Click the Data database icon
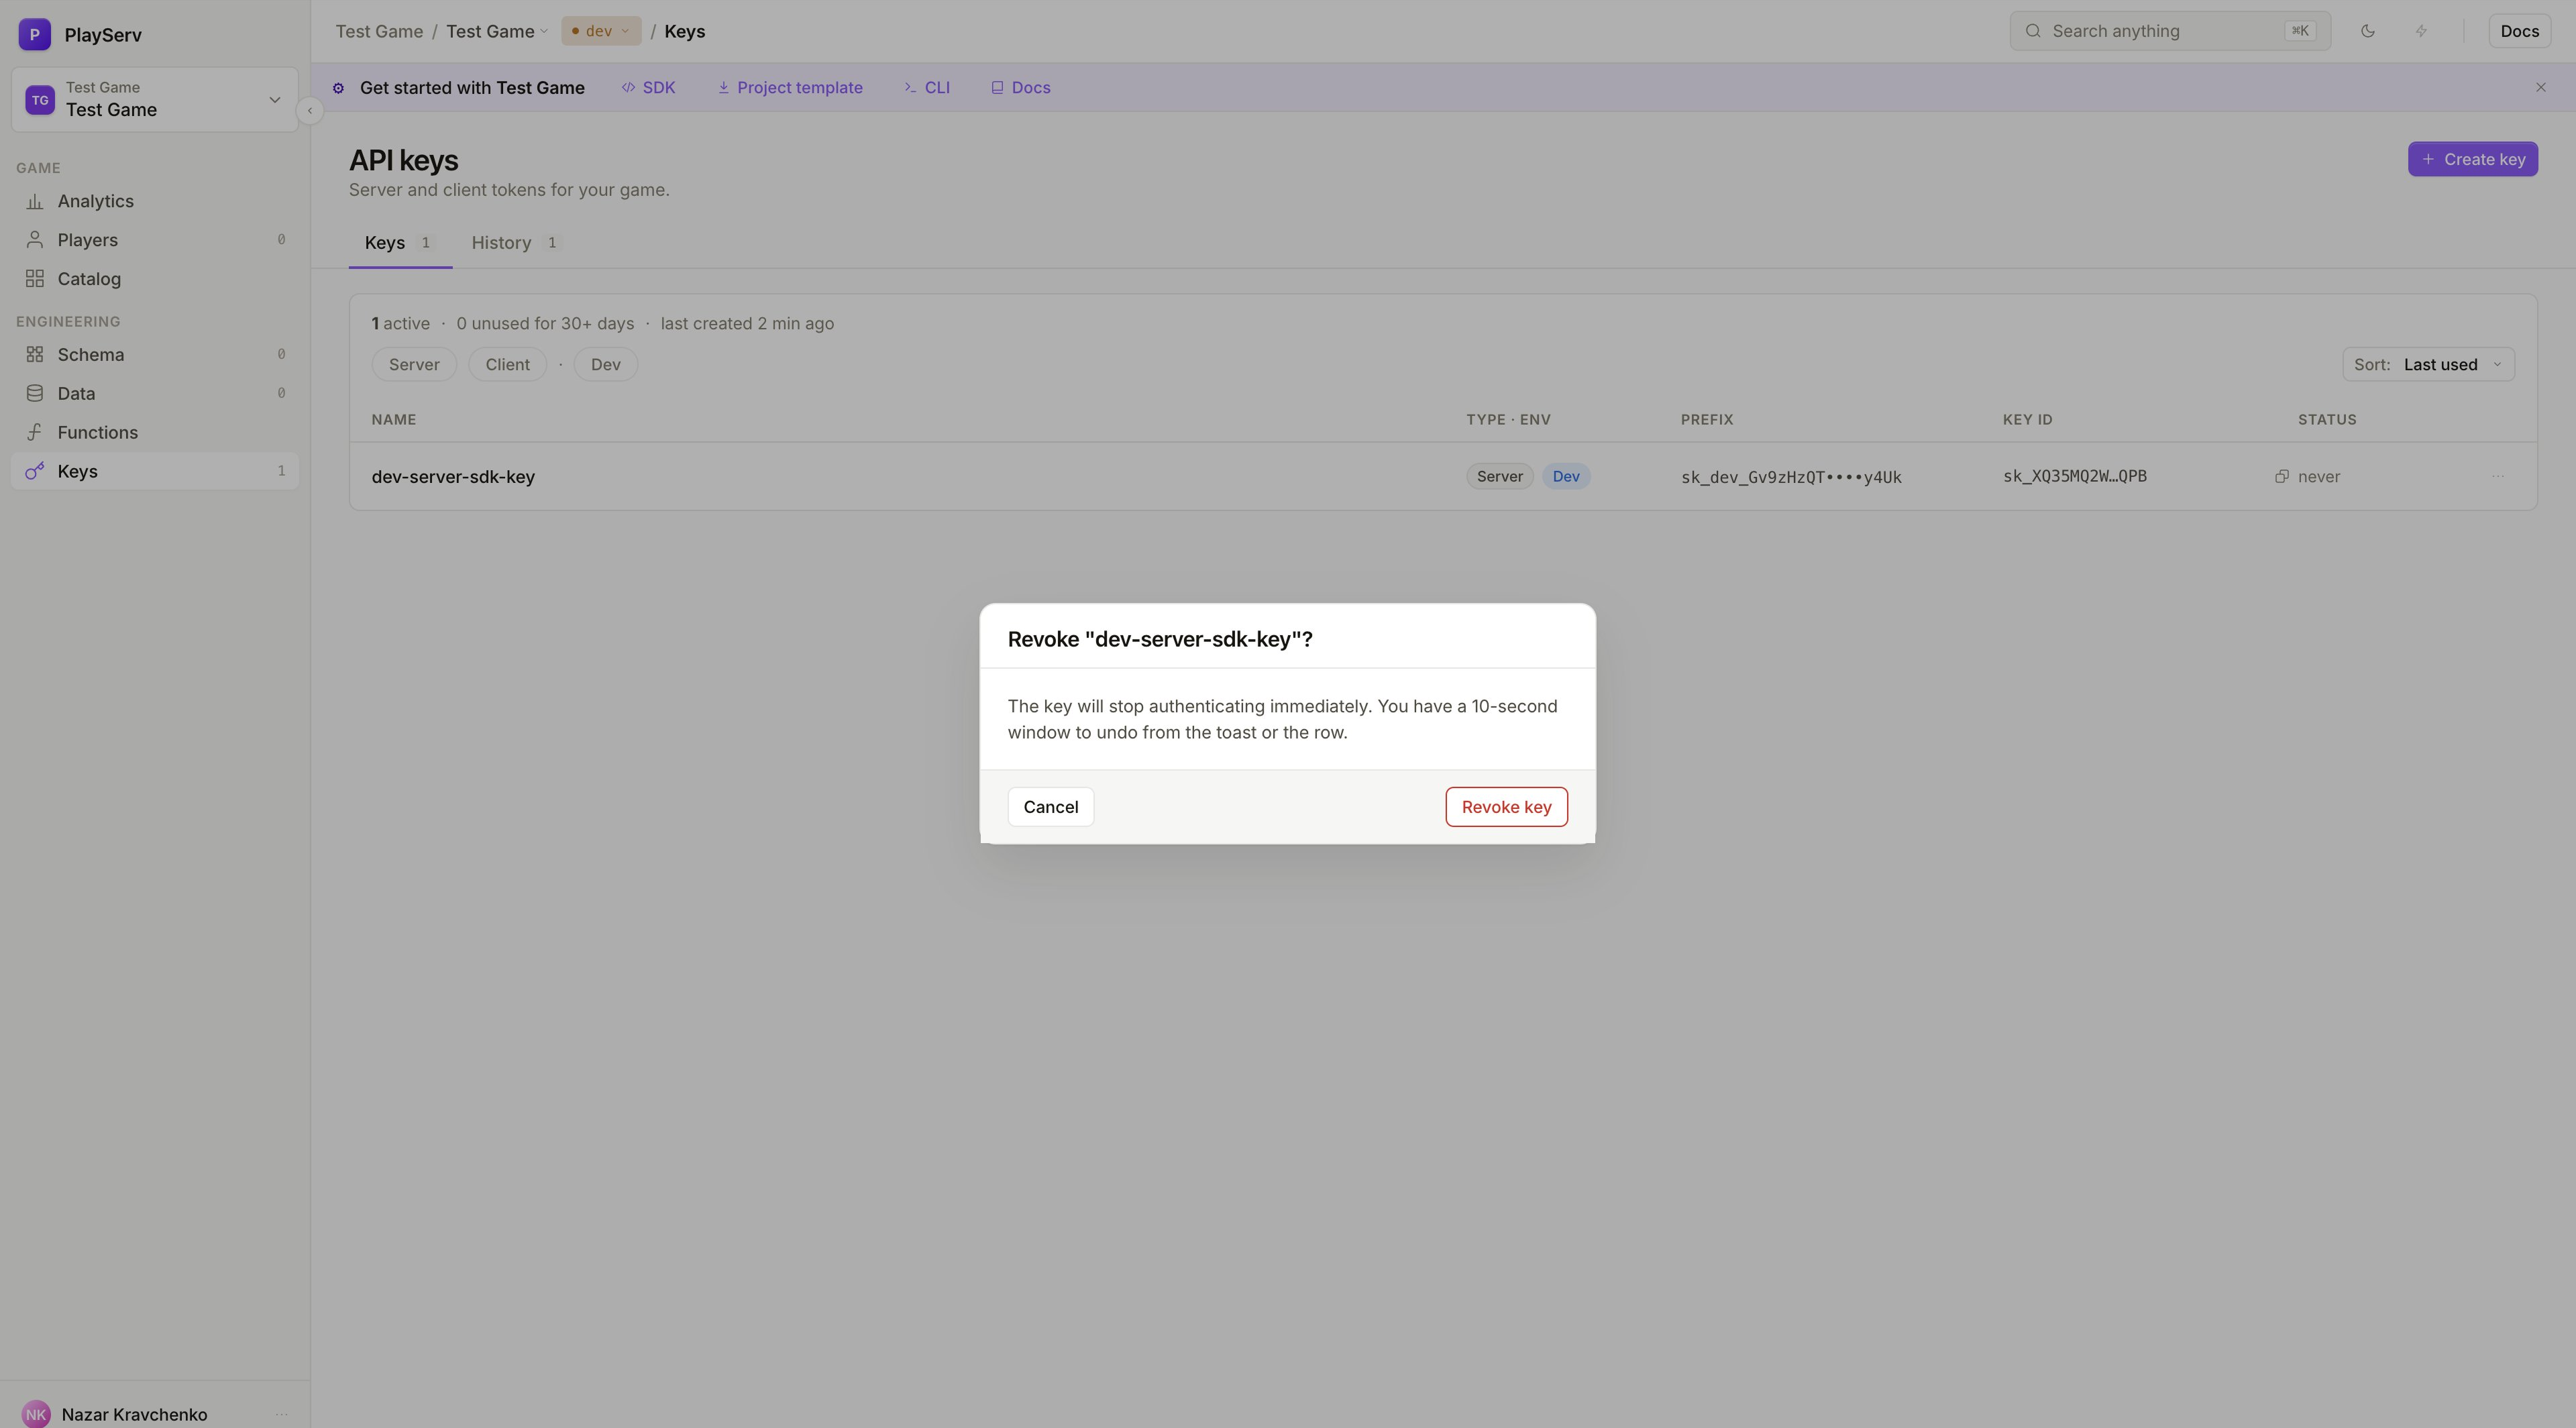 tap(35, 394)
